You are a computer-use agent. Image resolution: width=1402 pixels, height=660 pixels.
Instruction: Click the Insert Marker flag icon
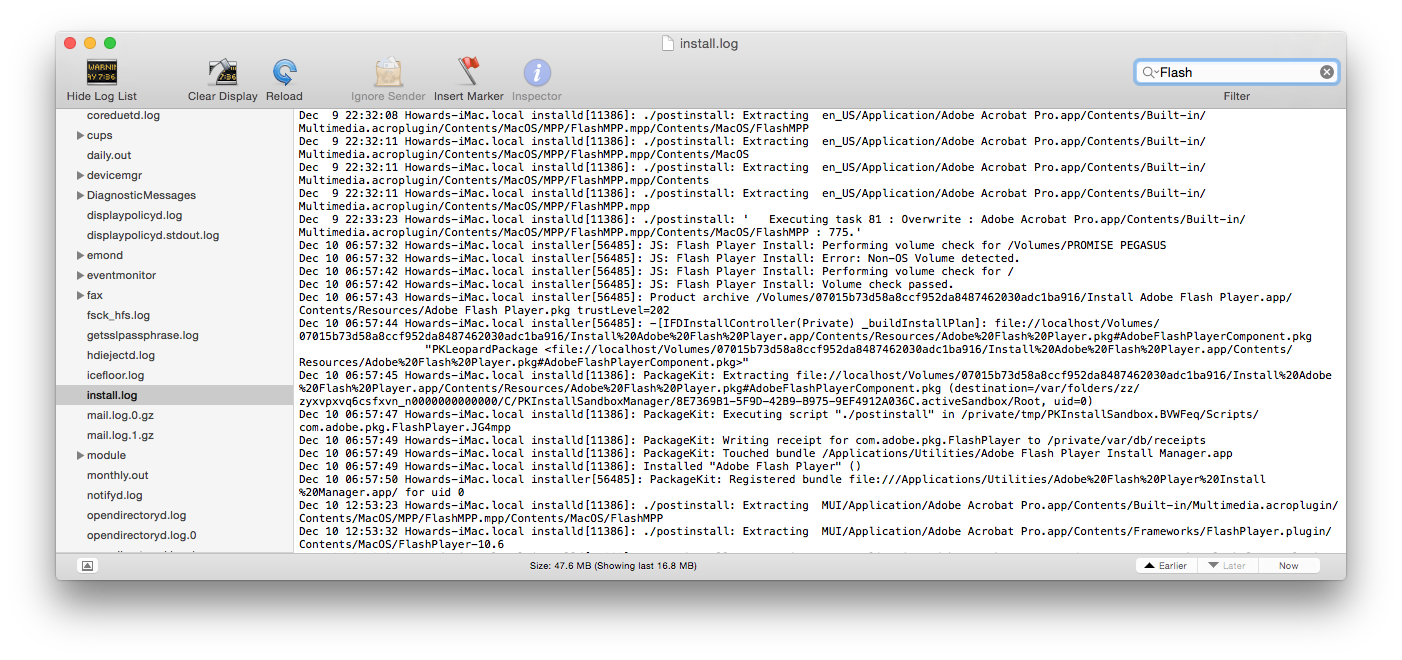pyautogui.click(x=468, y=72)
